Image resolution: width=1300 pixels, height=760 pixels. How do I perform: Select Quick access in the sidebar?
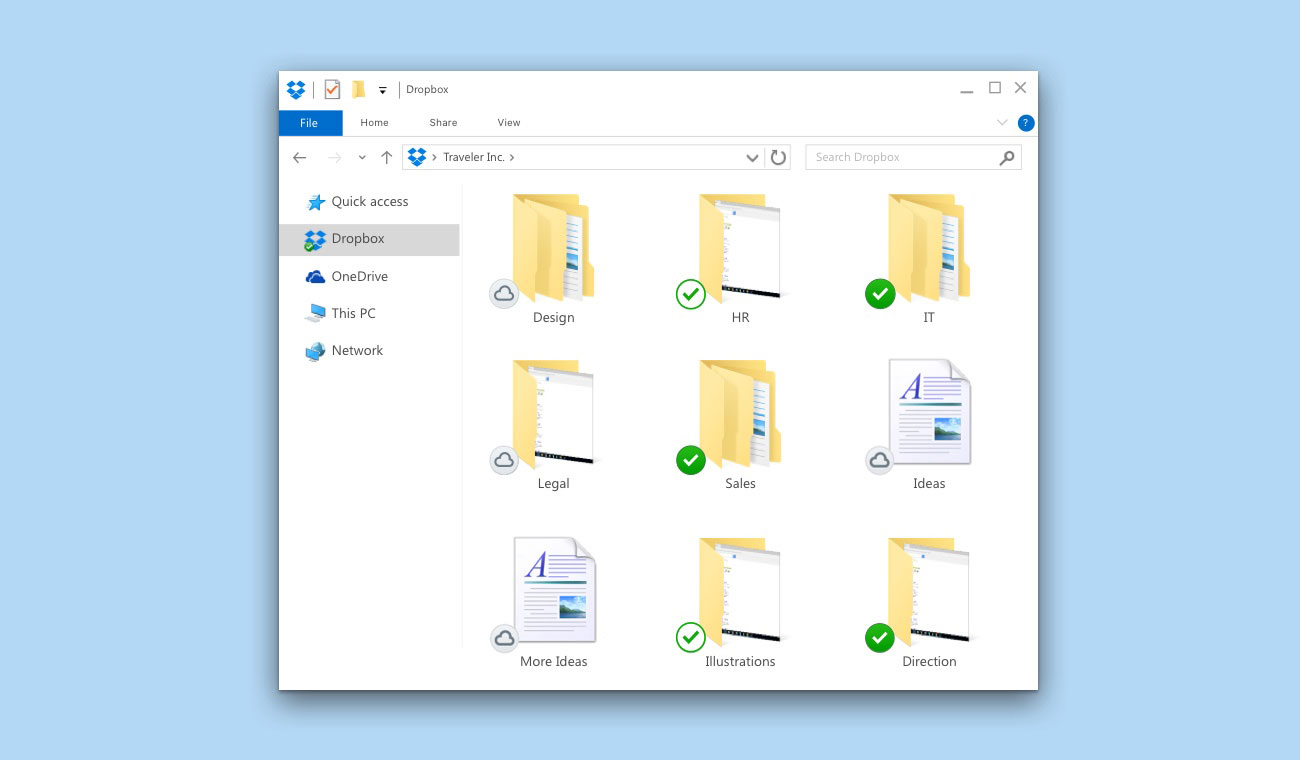pyautogui.click(x=369, y=202)
